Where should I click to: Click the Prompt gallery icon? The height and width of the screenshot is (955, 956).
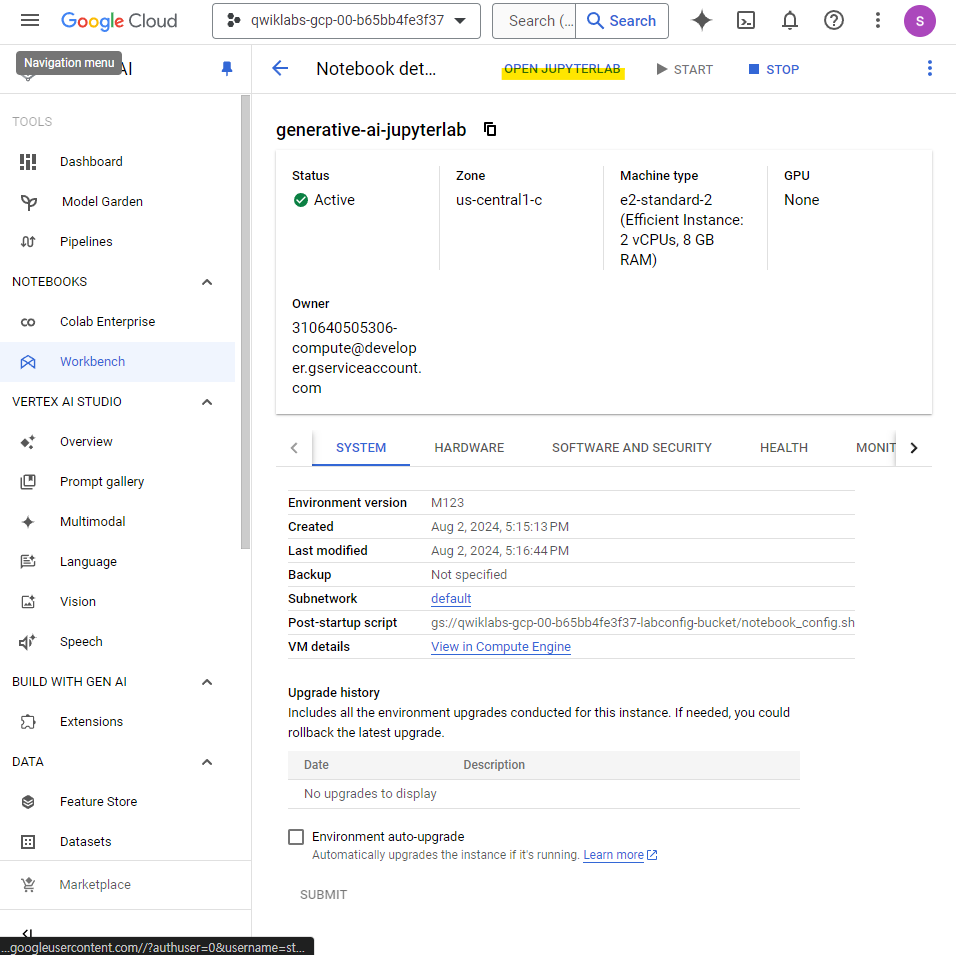[28, 482]
